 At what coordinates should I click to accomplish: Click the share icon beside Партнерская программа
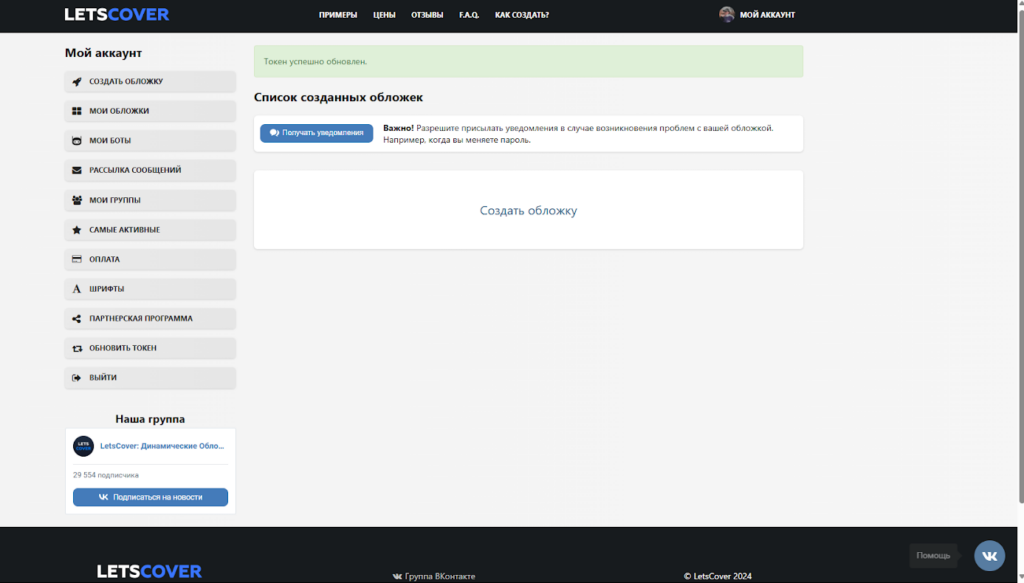coord(76,319)
